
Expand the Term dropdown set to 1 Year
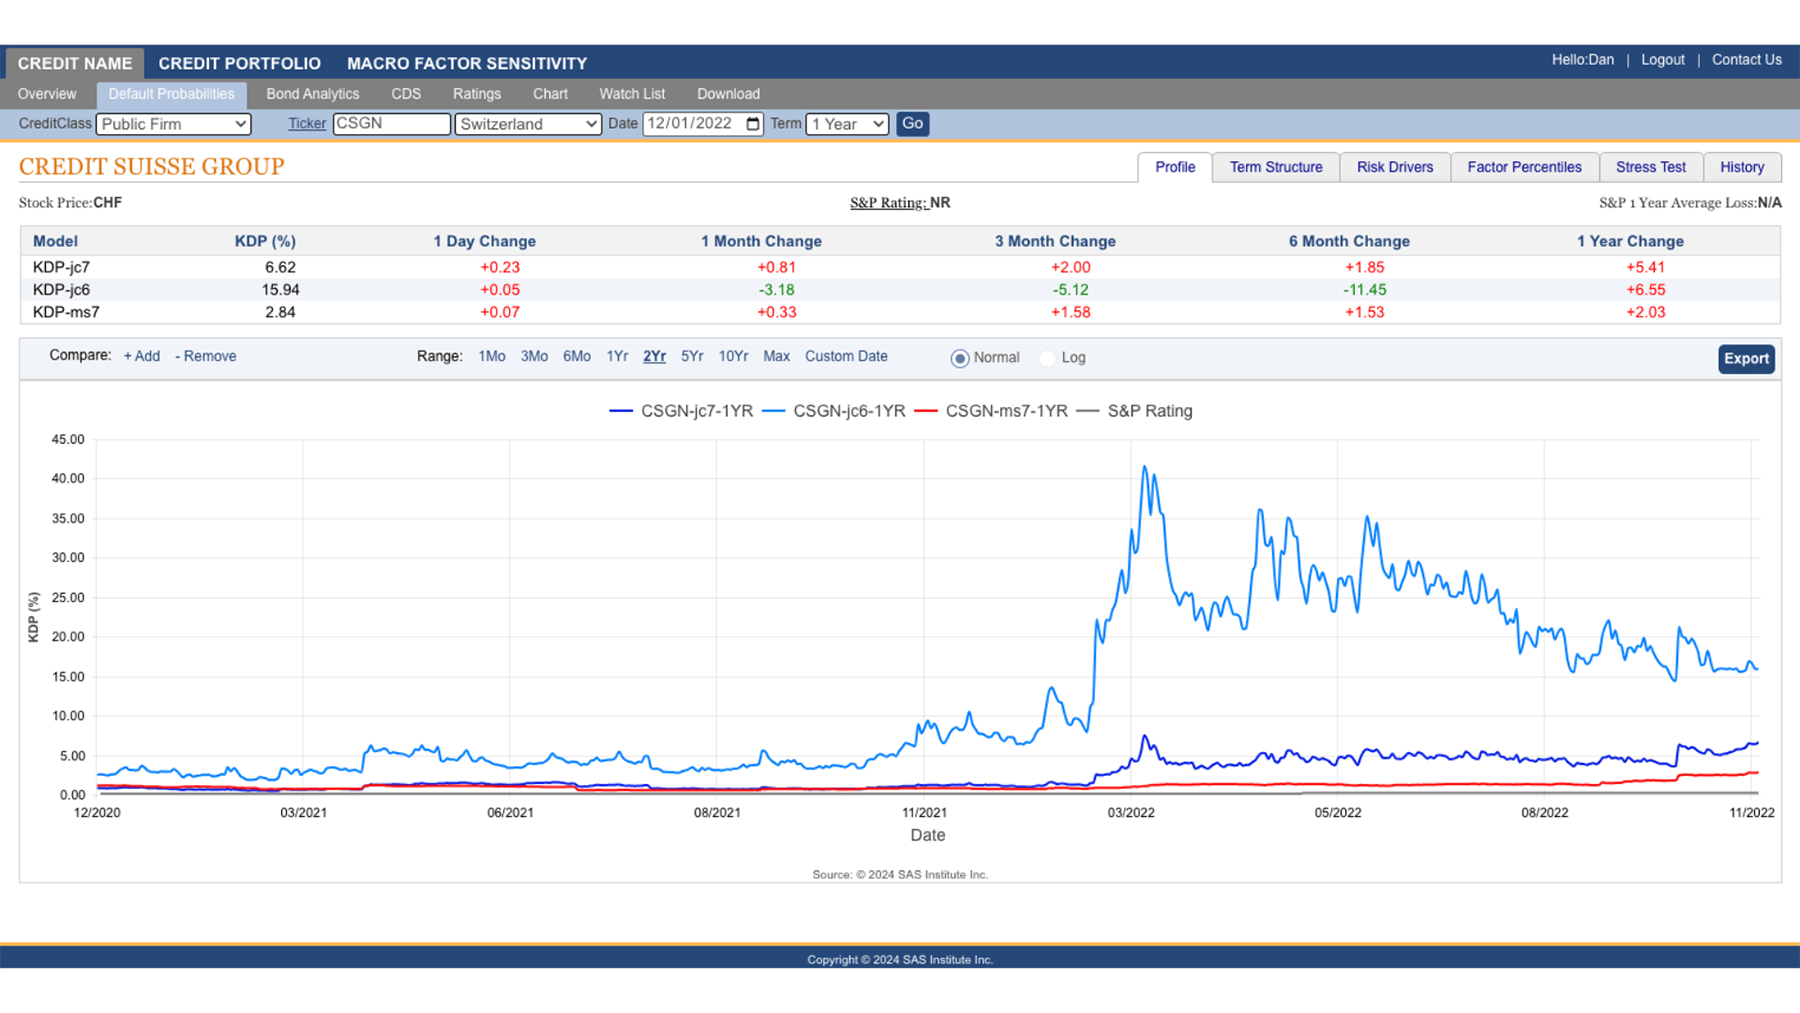click(x=846, y=124)
